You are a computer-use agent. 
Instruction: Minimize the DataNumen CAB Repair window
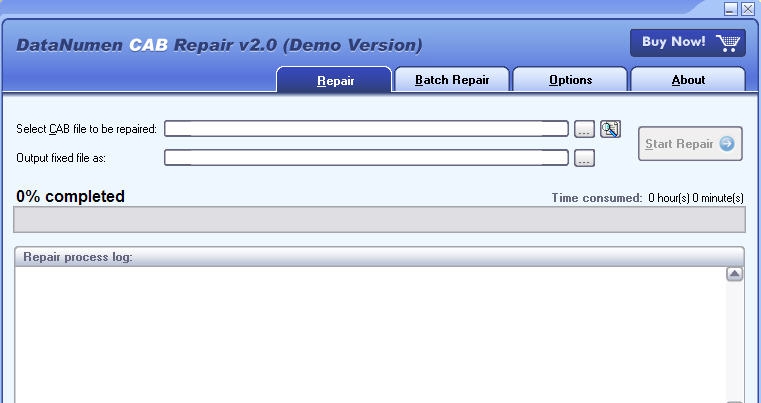click(x=731, y=9)
